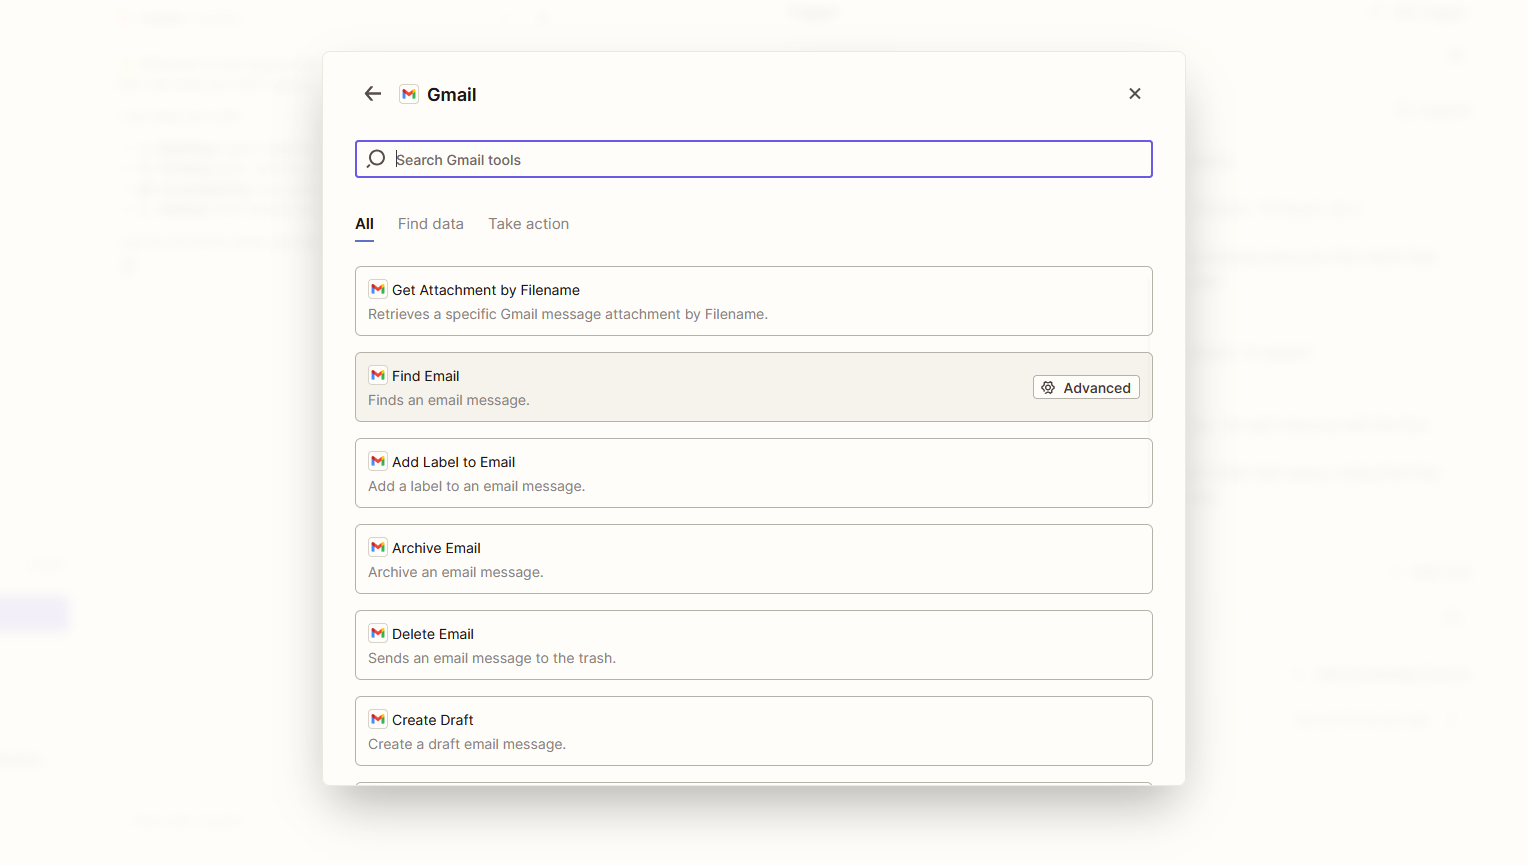Click the gear icon inside the Advanced button

[1048, 387]
